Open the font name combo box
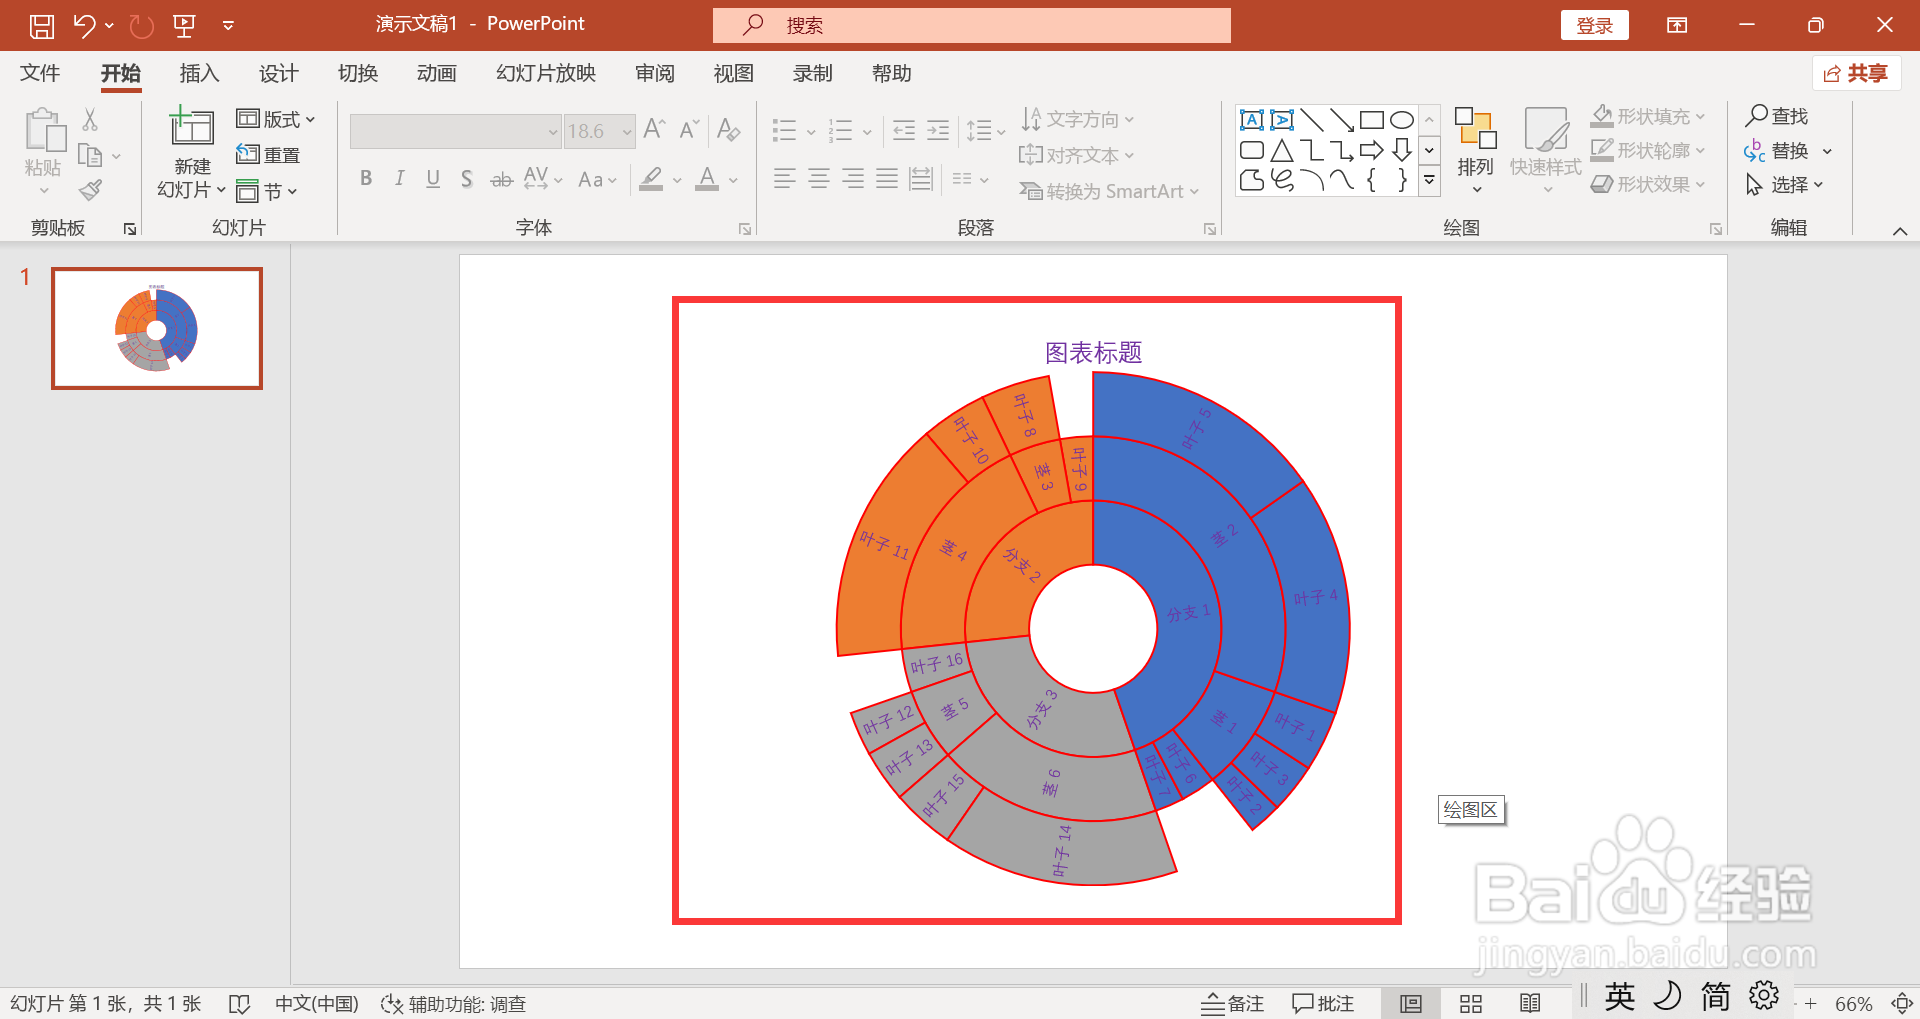This screenshot has width=1920, height=1019. (x=455, y=131)
